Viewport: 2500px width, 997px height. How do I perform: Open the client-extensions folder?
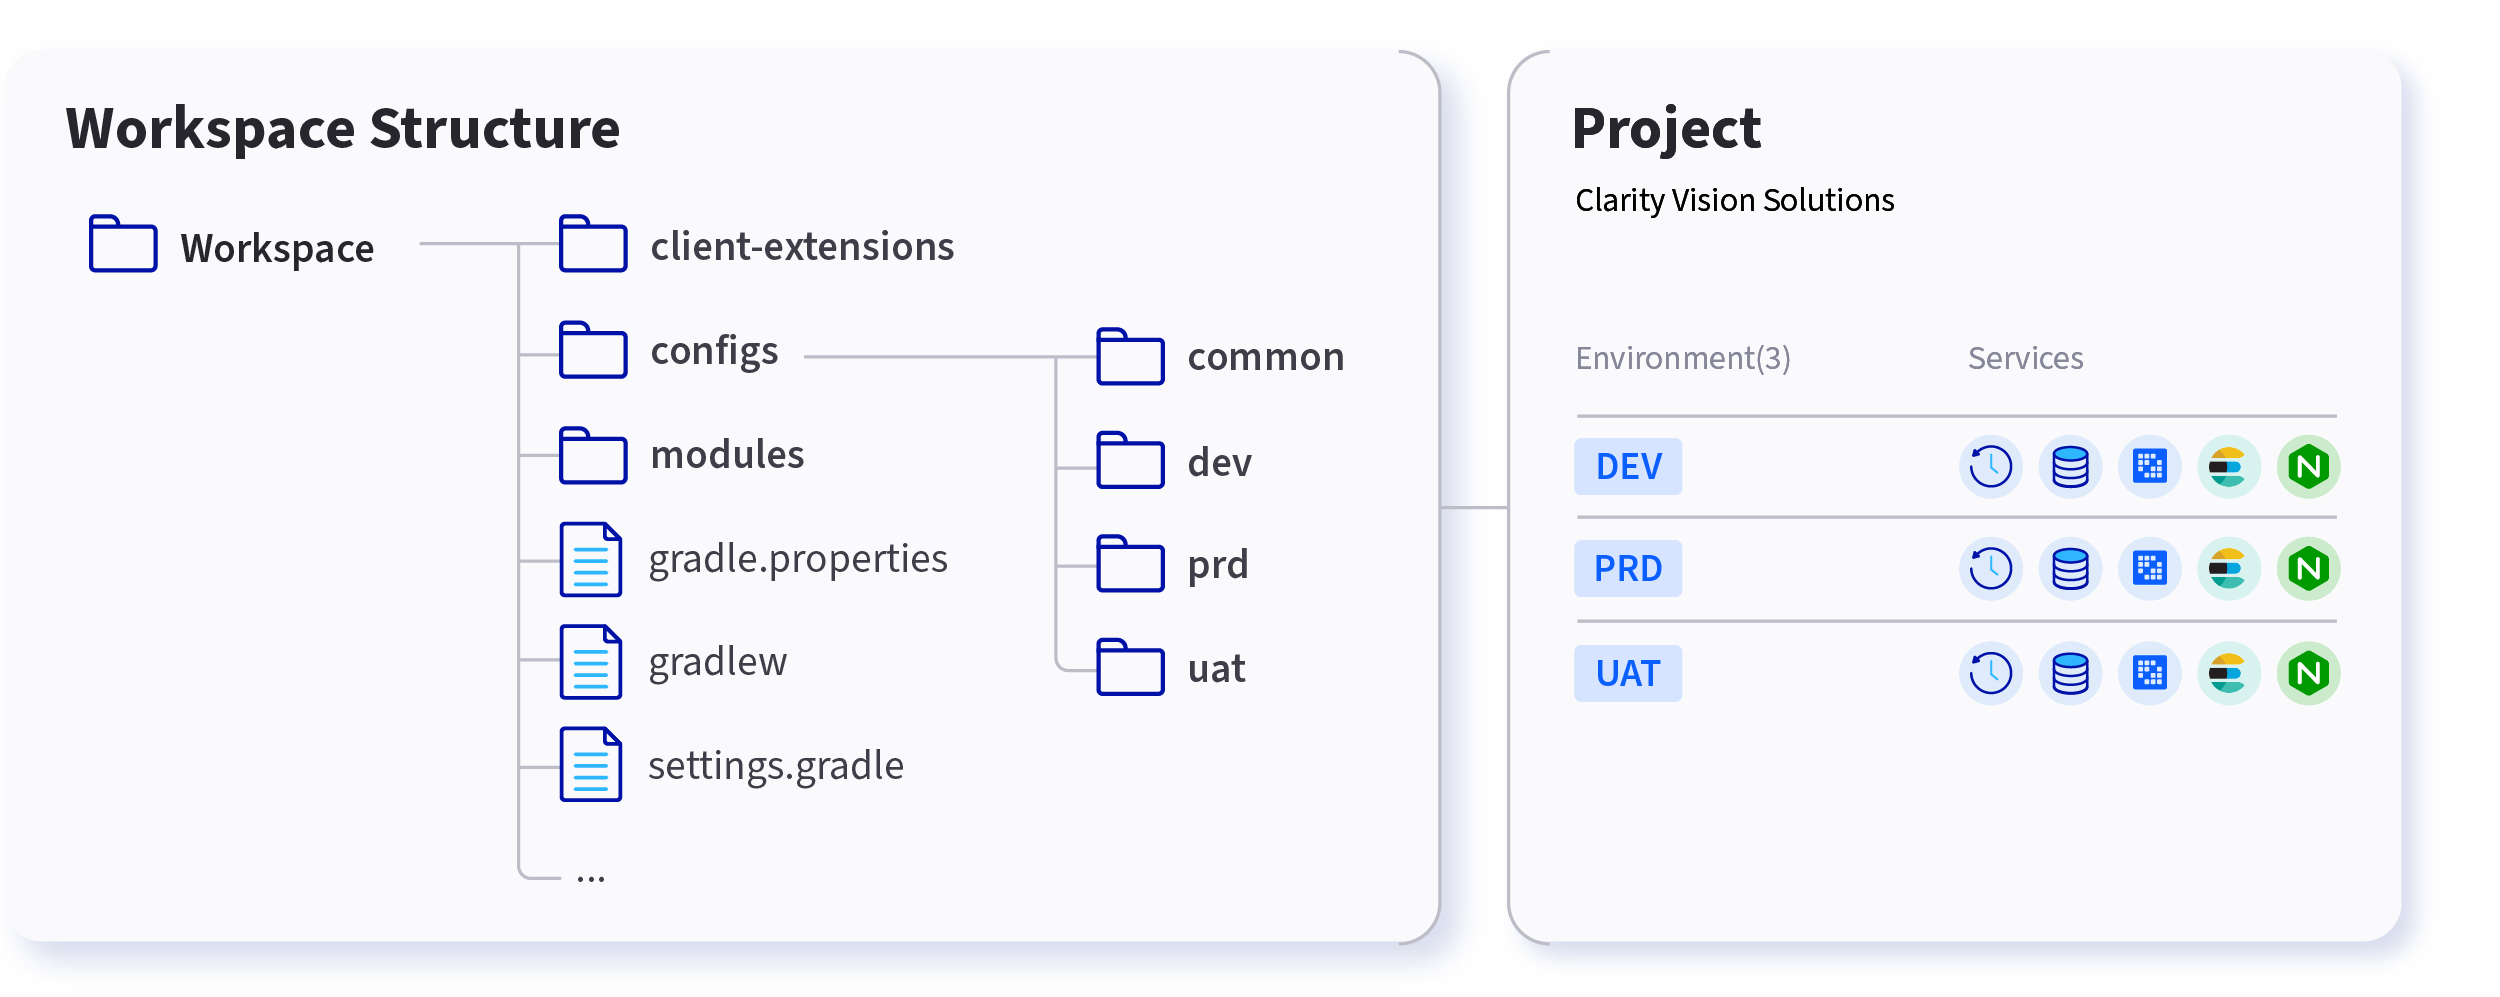click(757, 245)
